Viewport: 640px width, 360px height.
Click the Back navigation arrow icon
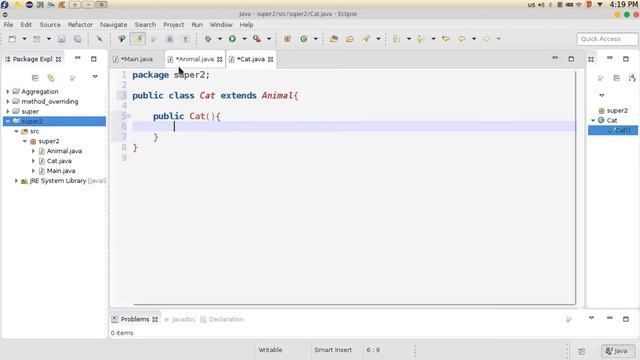pyautogui.click(x=462, y=39)
